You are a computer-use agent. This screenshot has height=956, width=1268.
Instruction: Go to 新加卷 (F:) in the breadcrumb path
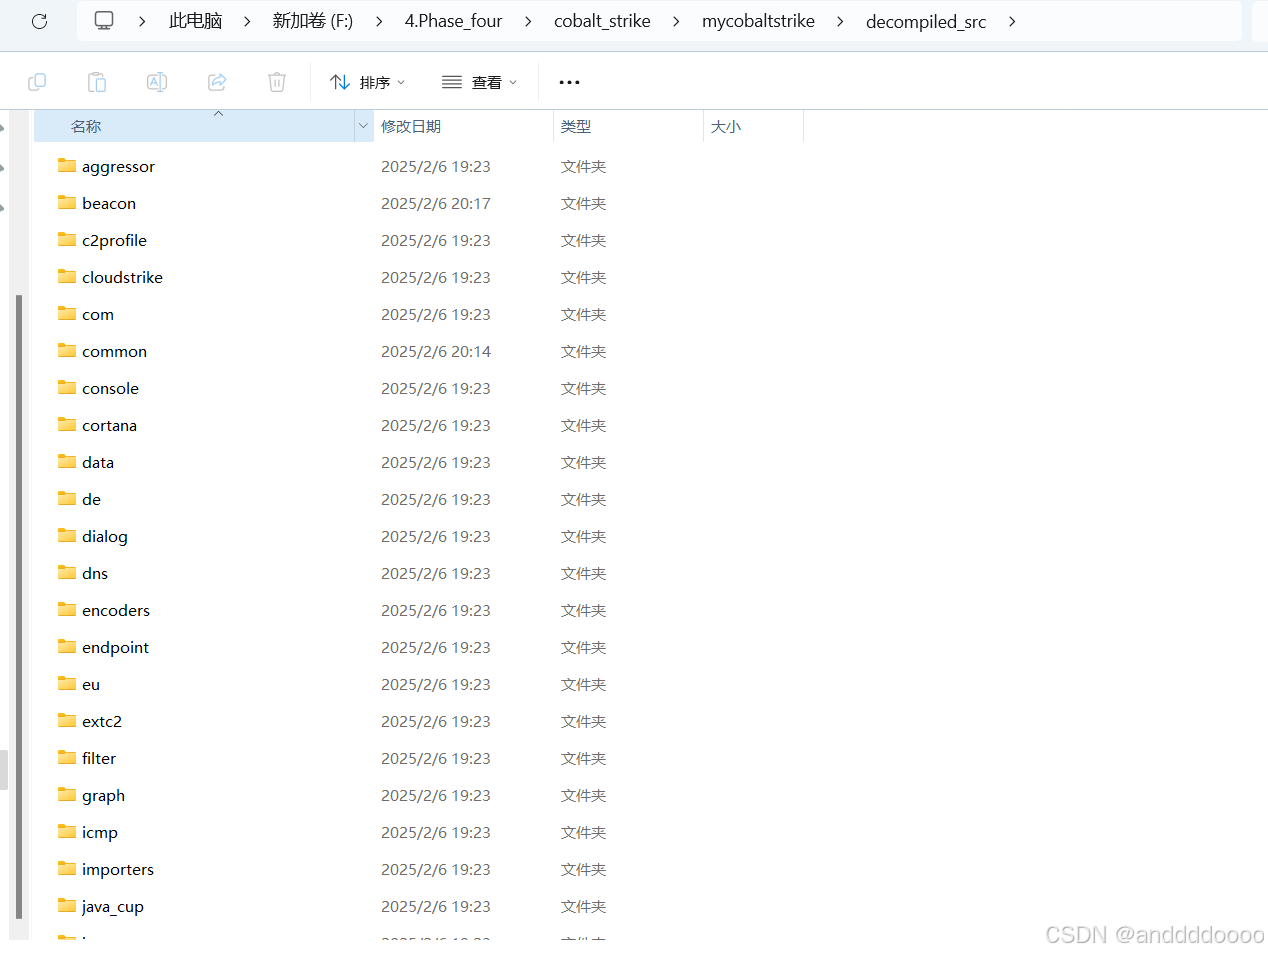(312, 21)
